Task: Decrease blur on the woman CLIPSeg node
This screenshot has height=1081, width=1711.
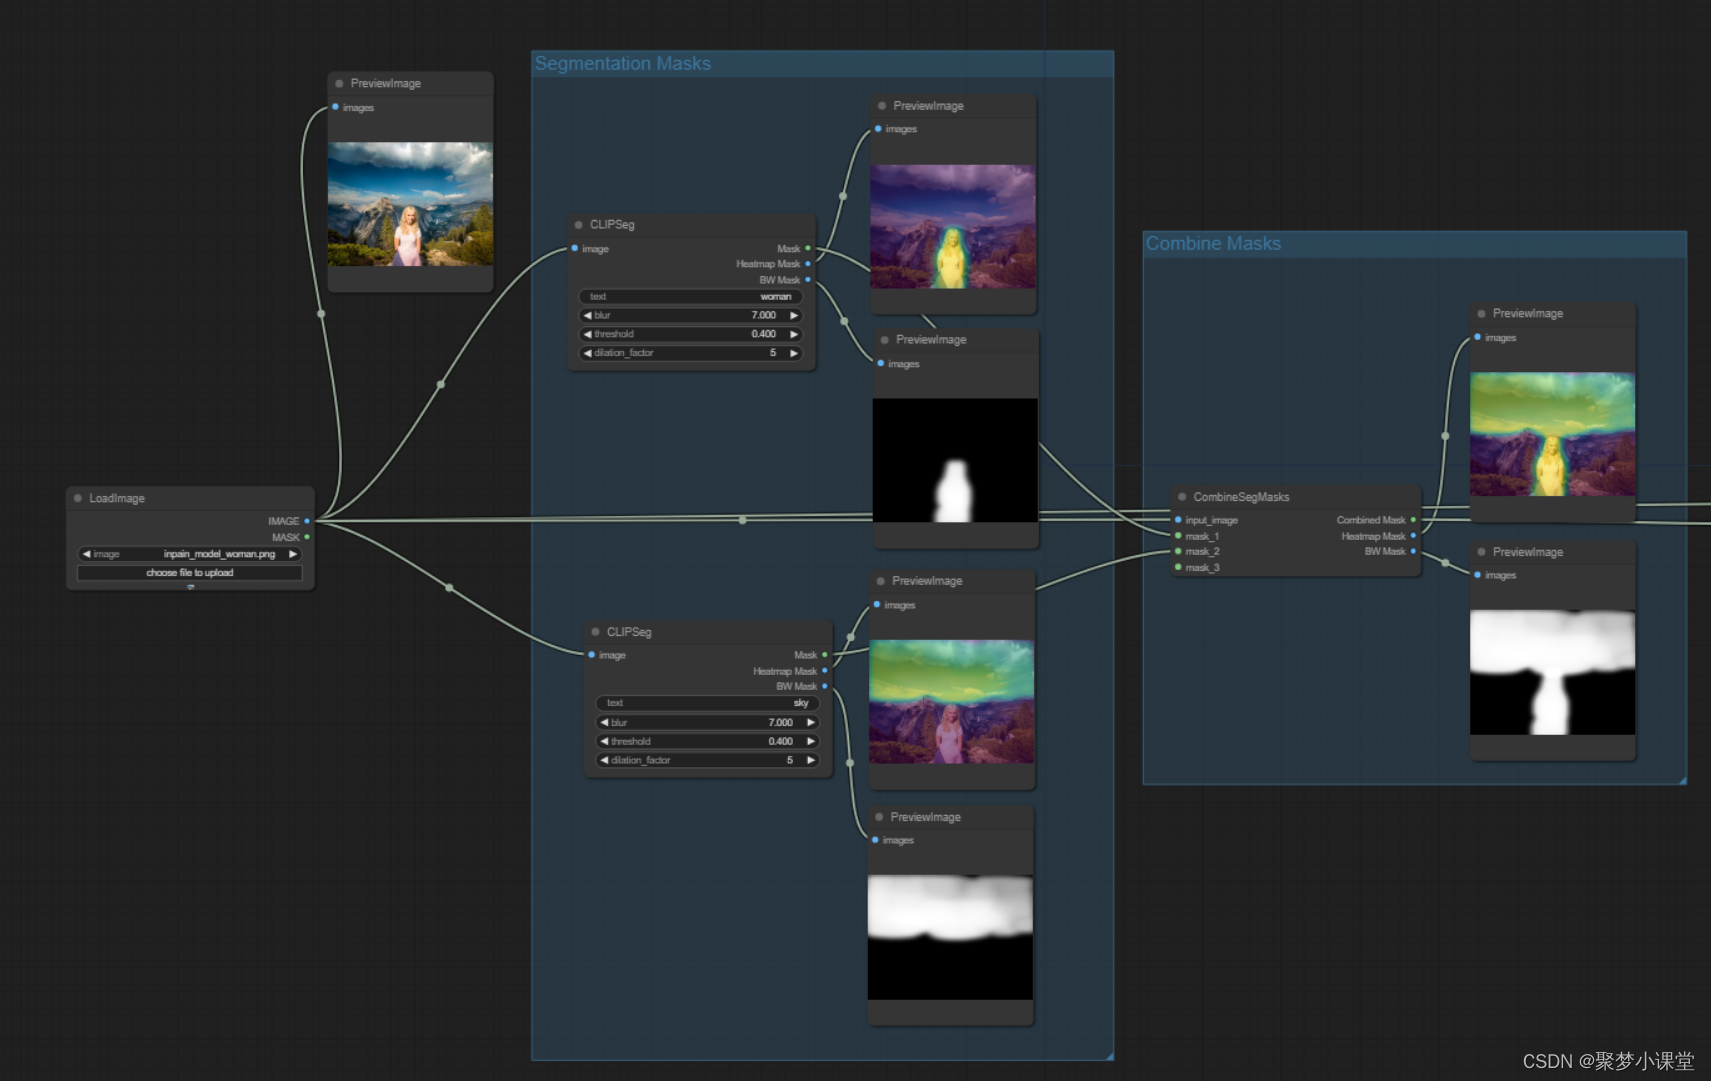Action: tap(588, 316)
